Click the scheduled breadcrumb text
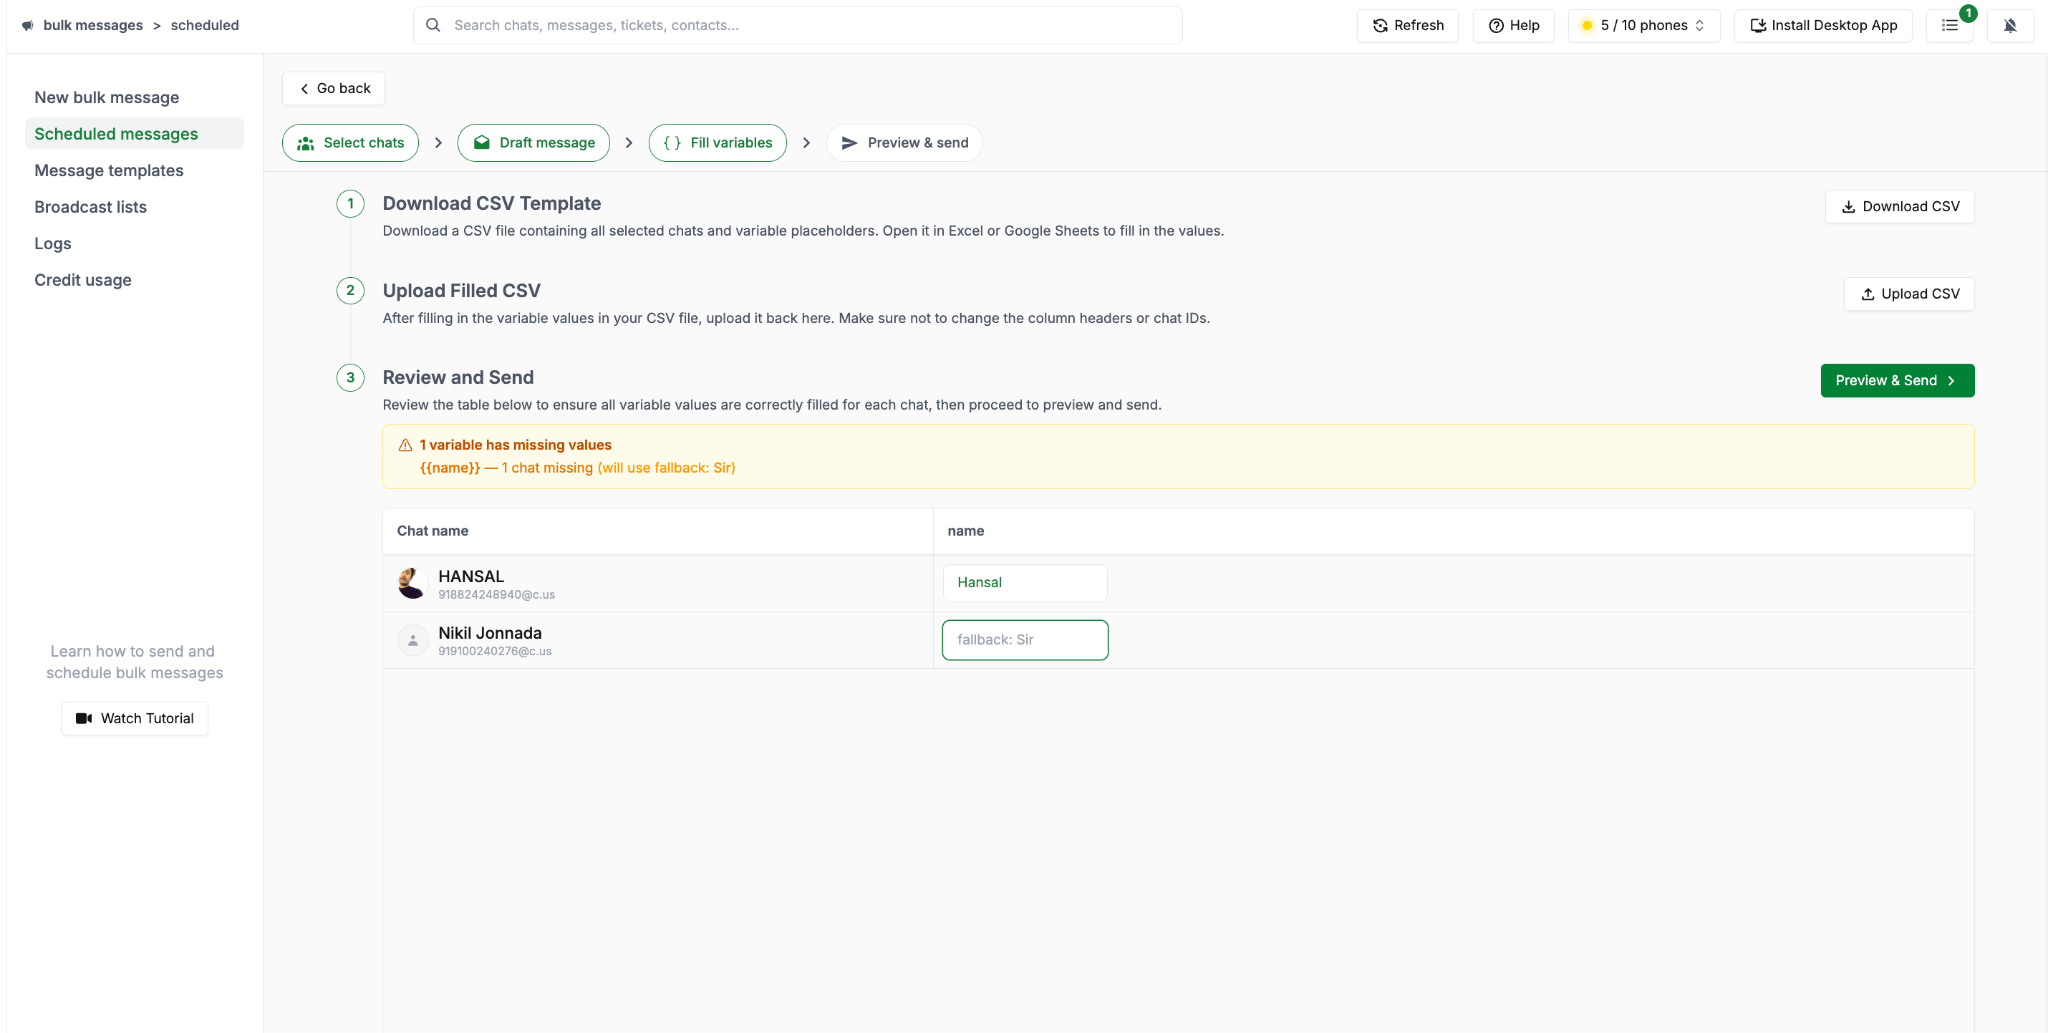The width and height of the screenshot is (2048, 1033). tap(205, 25)
